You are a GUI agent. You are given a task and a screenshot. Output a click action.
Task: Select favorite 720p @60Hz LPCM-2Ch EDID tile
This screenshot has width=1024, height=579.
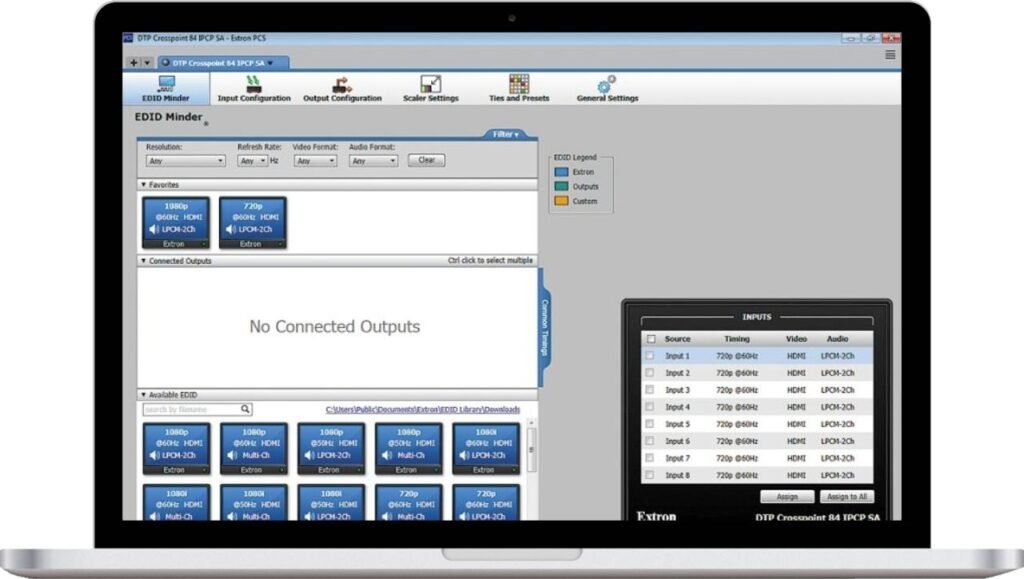(252, 223)
